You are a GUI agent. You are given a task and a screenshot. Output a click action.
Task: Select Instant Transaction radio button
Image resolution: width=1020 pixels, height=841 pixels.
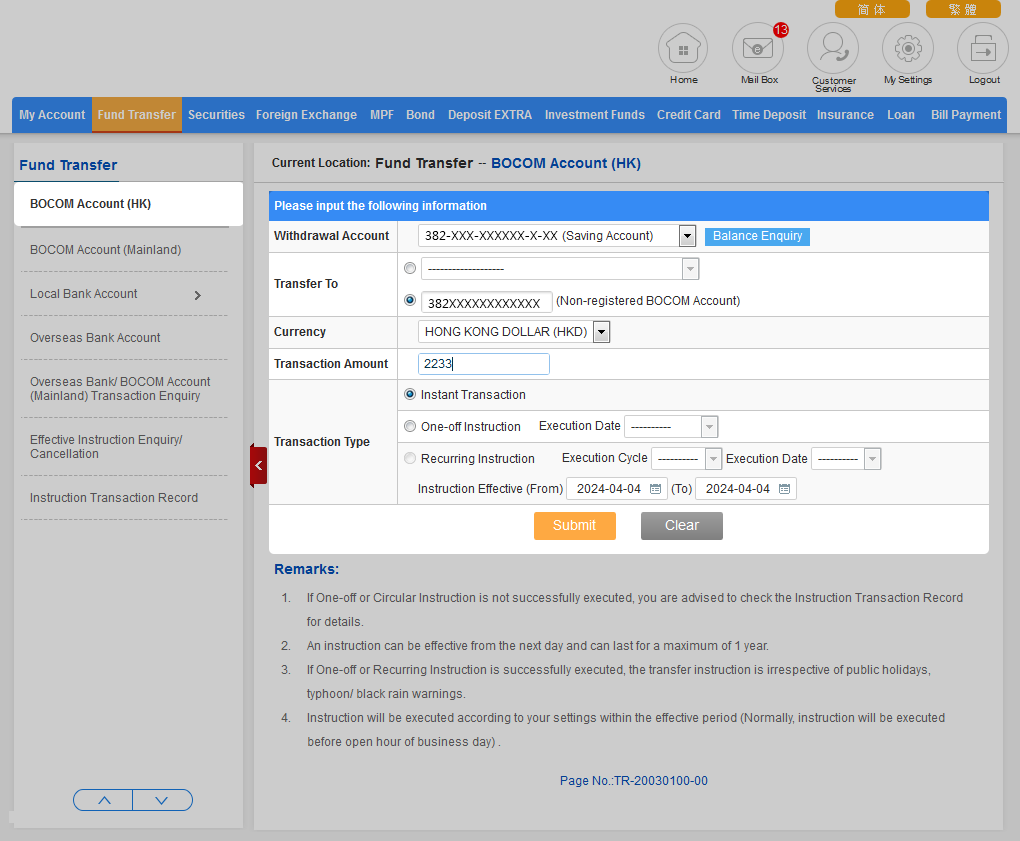(410, 395)
